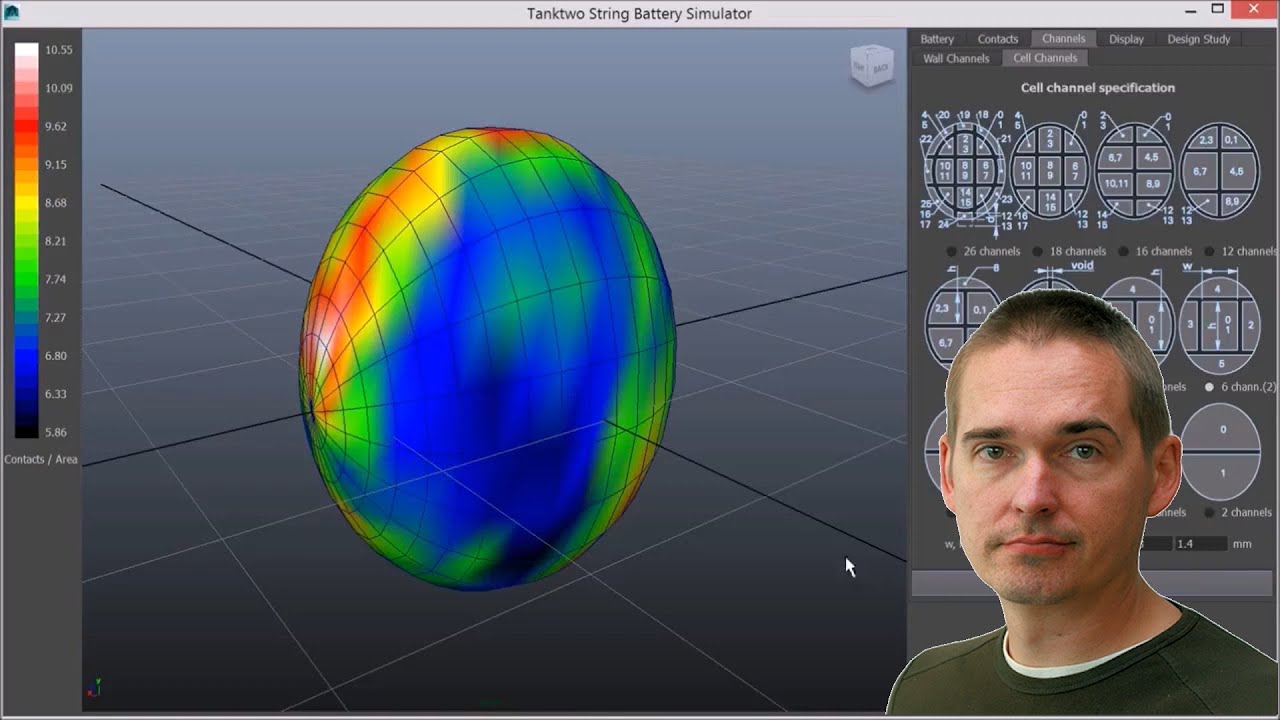Choose the 16 channels radio option
1280x720 pixels.
click(1124, 251)
